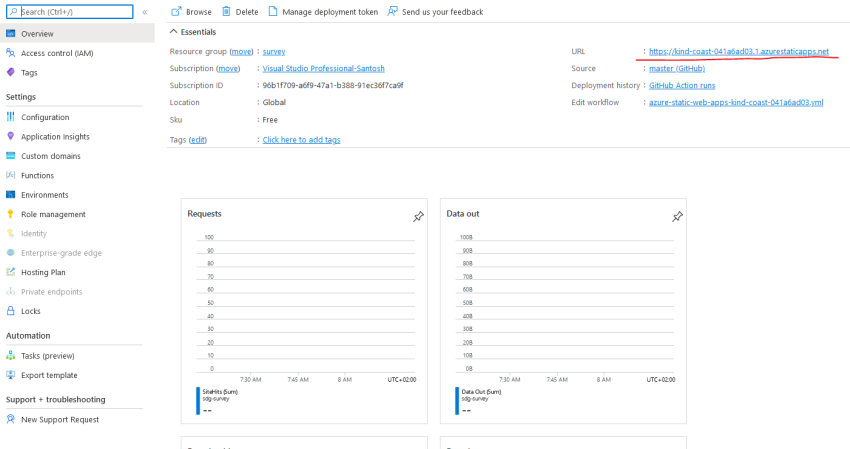
Task: Click the Locks padlock icon
Action: 10,311
